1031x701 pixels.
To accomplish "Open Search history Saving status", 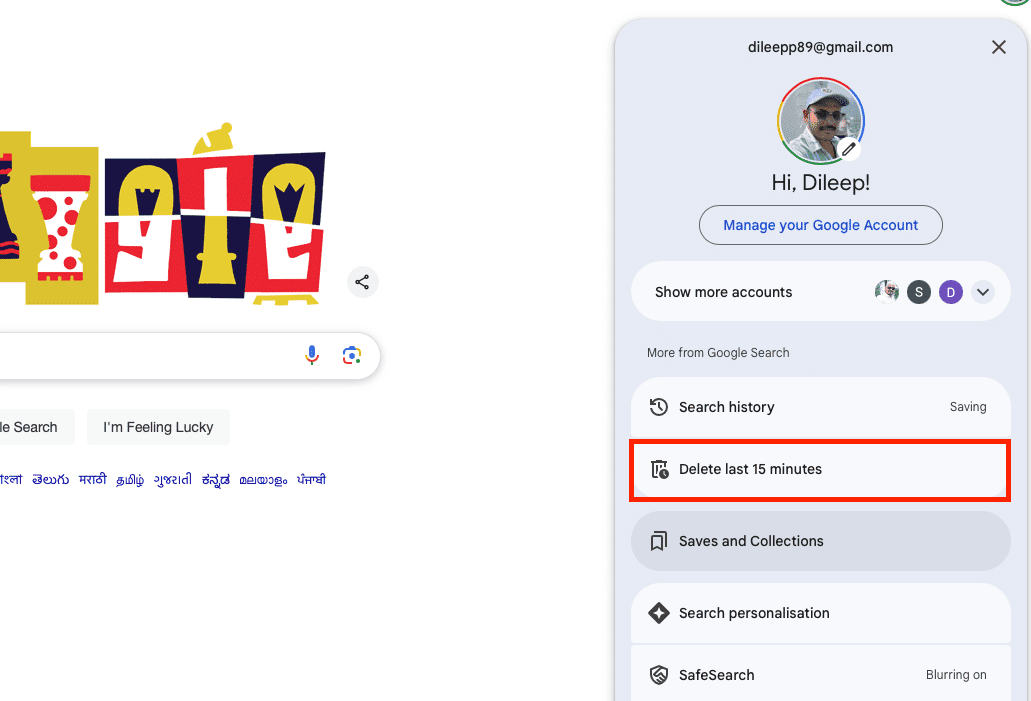I will [x=967, y=407].
